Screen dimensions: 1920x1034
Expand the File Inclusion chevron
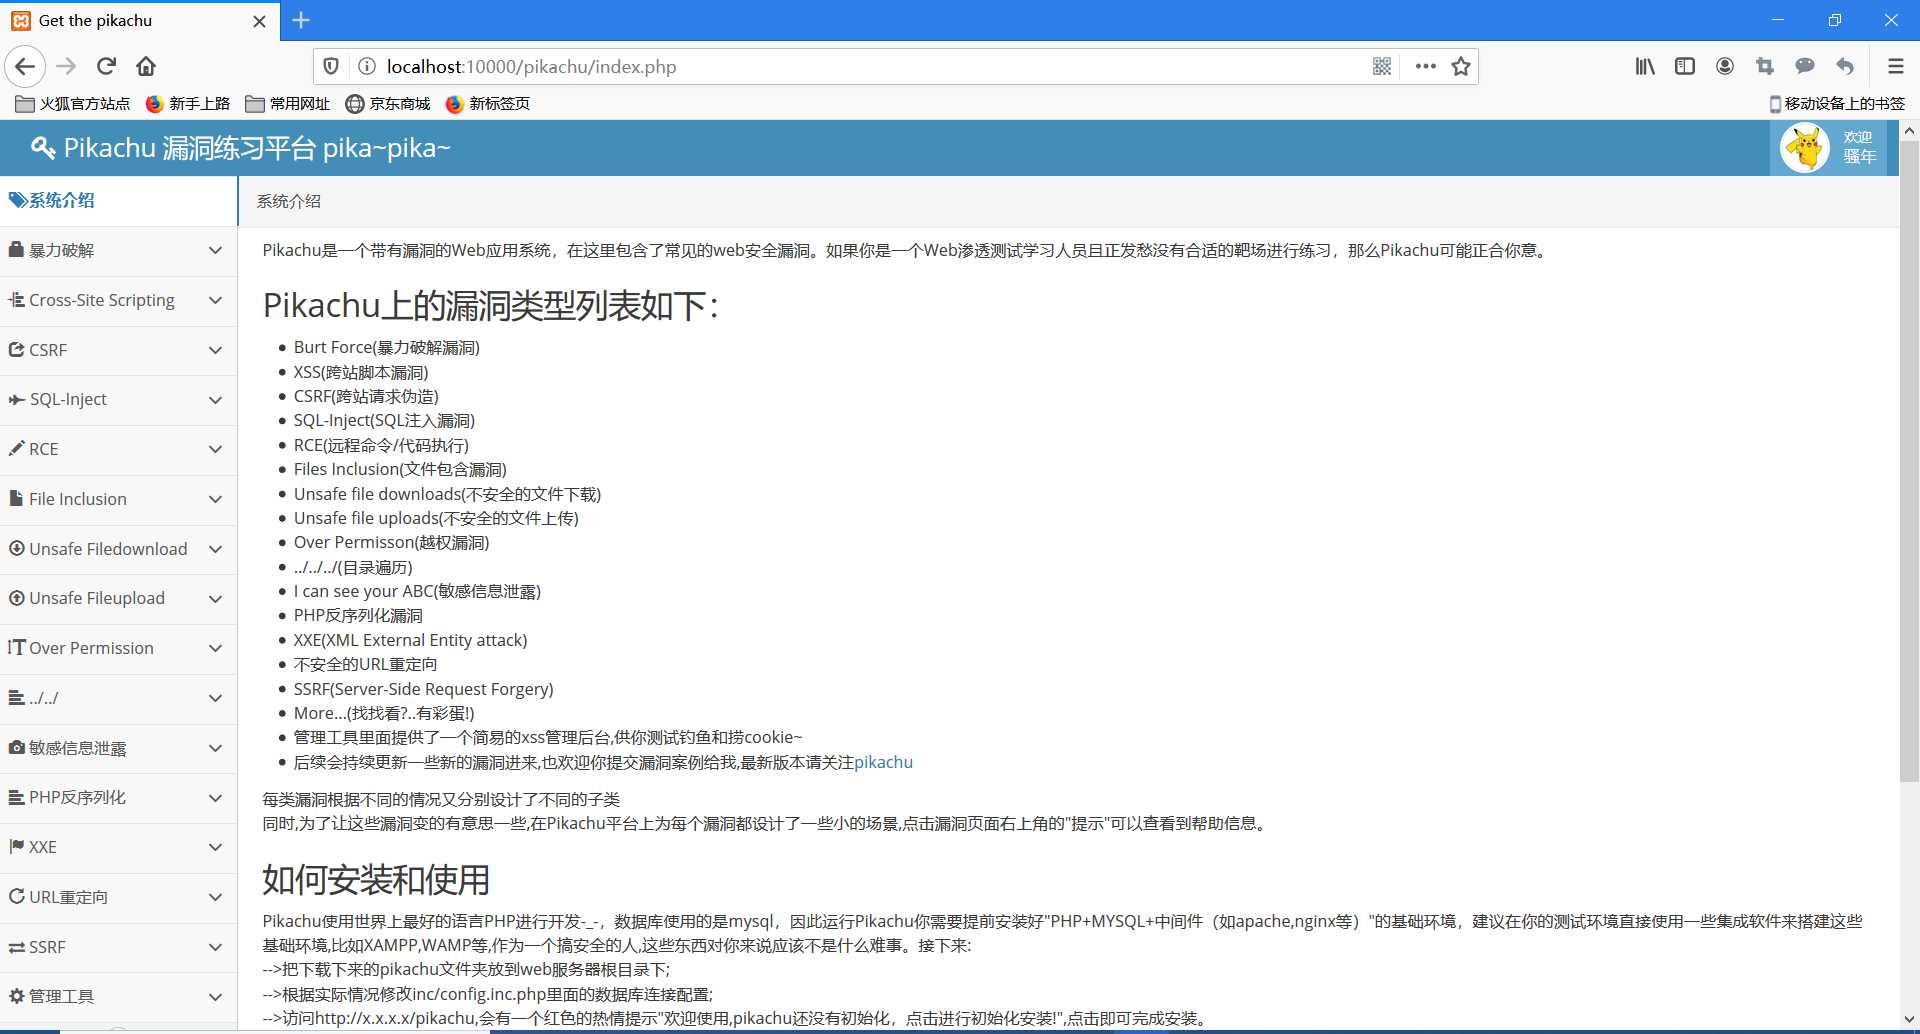[215, 499]
